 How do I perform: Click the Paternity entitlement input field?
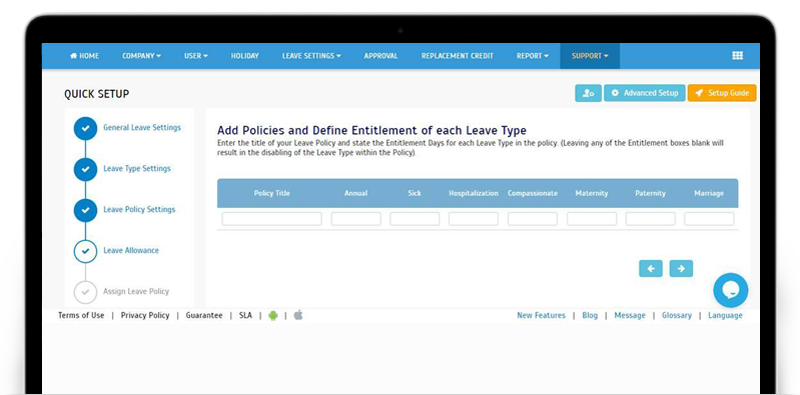pos(651,219)
